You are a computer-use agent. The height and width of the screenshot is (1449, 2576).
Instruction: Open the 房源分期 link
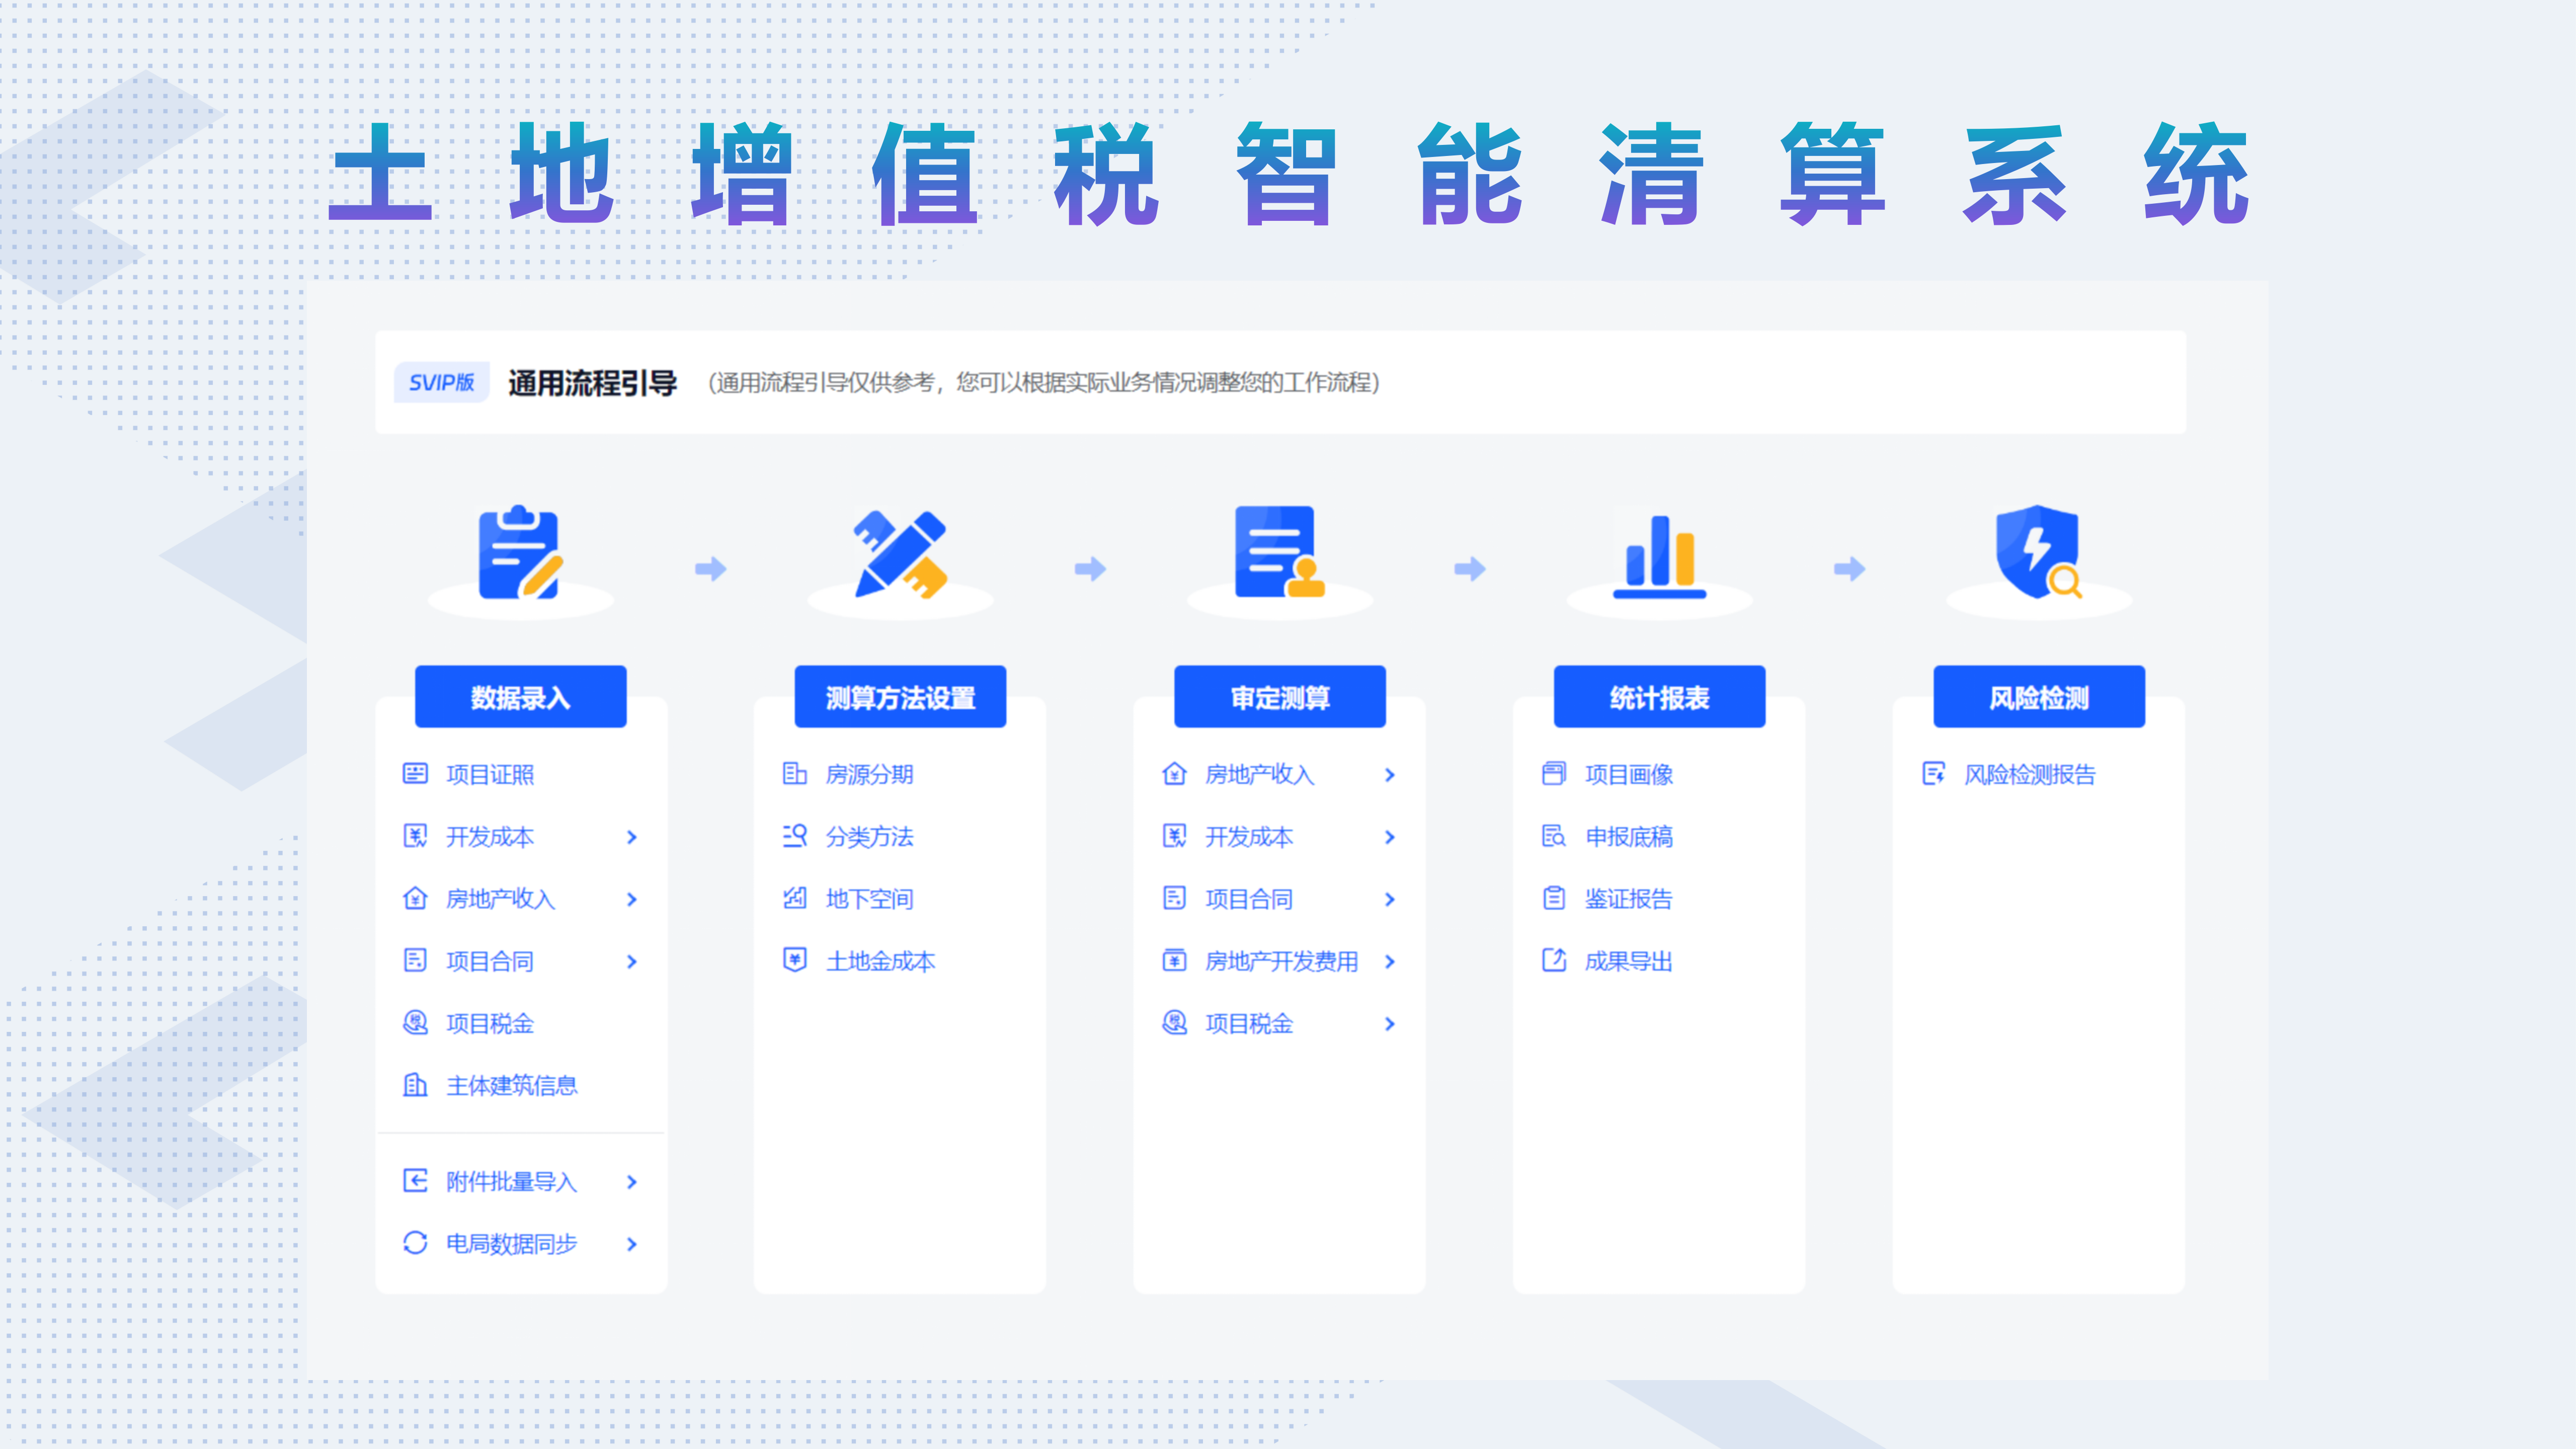pos(869,774)
